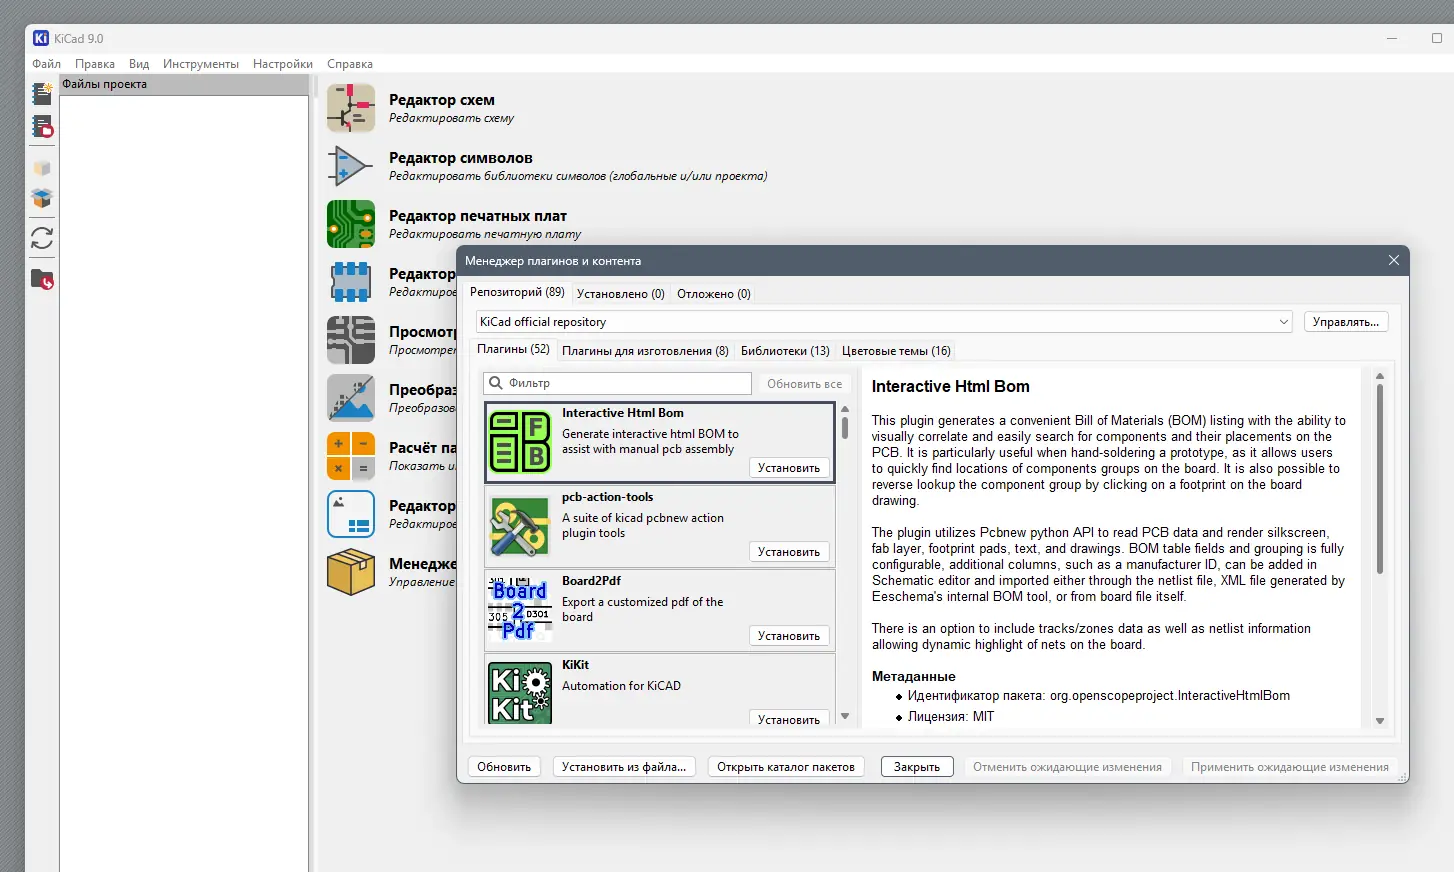Install the KiKit plugin
This screenshot has width=1454, height=872.
(x=789, y=718)
